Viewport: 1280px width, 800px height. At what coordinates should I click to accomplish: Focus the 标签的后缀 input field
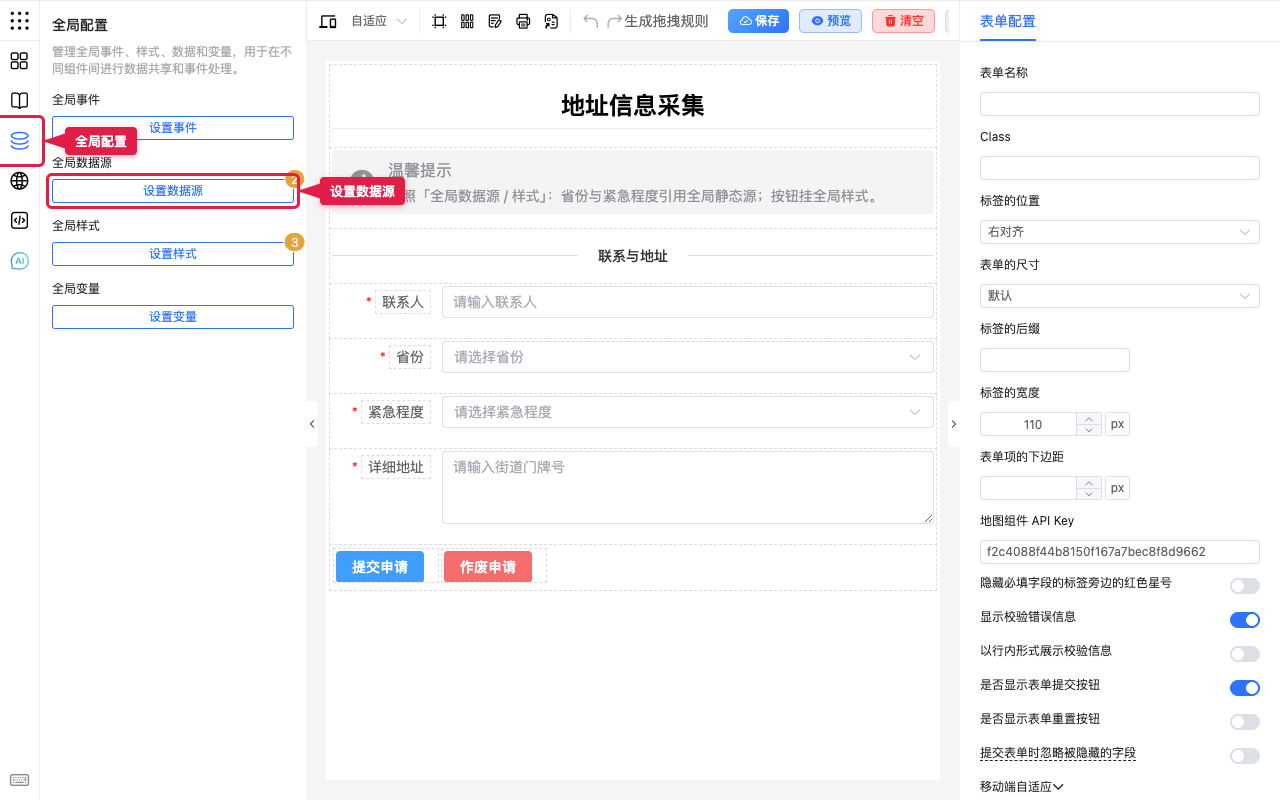pyautogui.click(x=1055, y=360)
